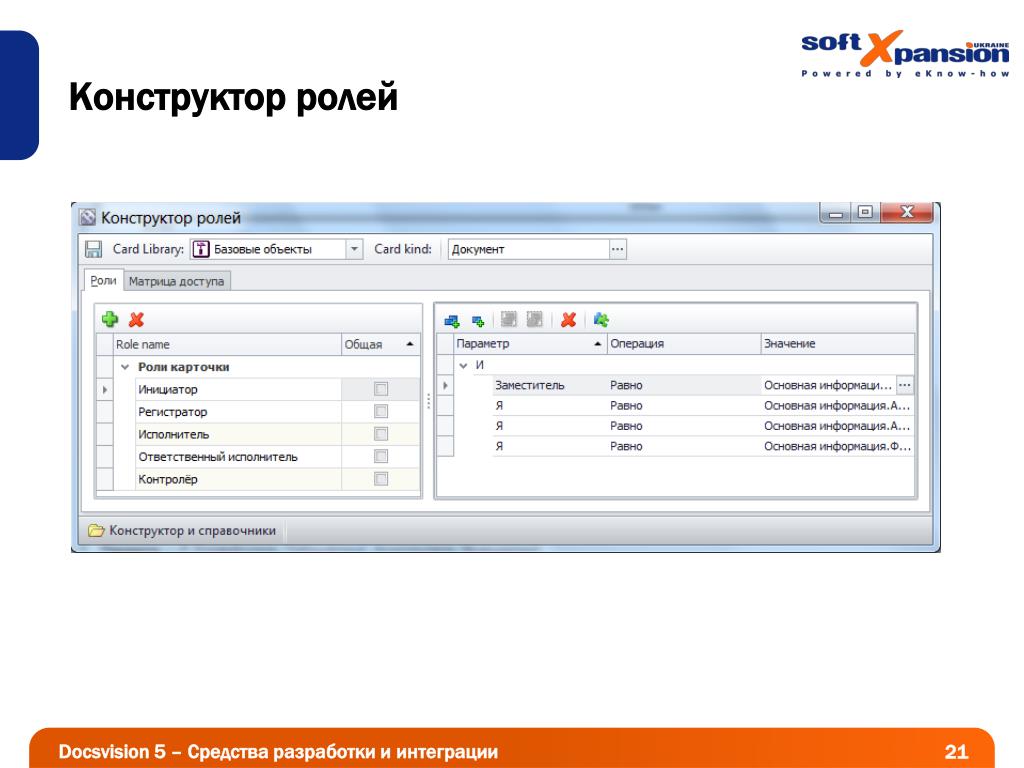Screen dimensions: 1024x768
Task: Close the Конструктор ролей window
Action: [x=906, y=212]
